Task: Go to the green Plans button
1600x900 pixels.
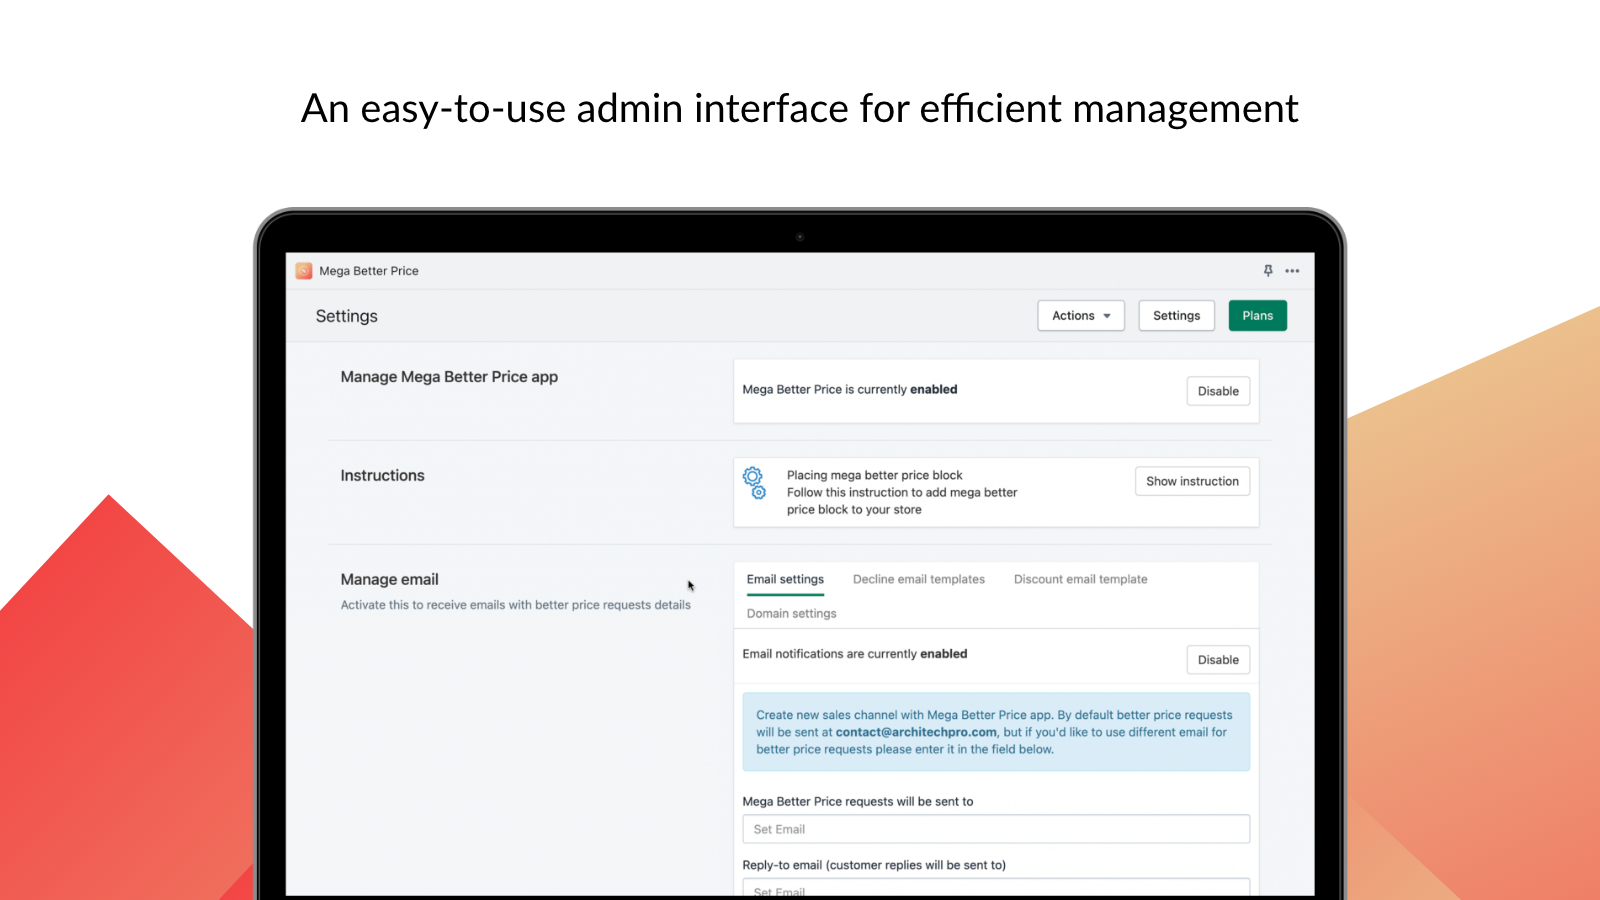Action: pyautogui.click(x=1257, y=316)
